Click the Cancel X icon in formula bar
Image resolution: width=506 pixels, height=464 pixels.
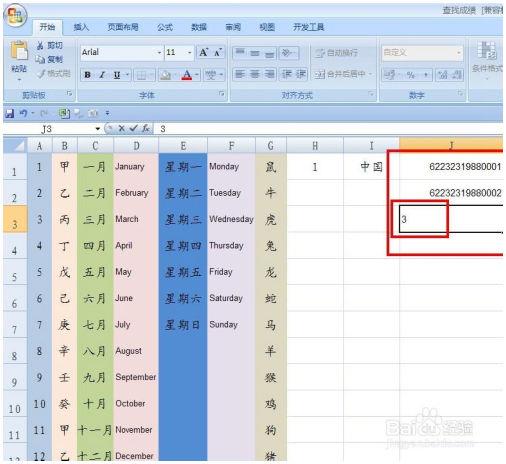(x=121, y=128)
